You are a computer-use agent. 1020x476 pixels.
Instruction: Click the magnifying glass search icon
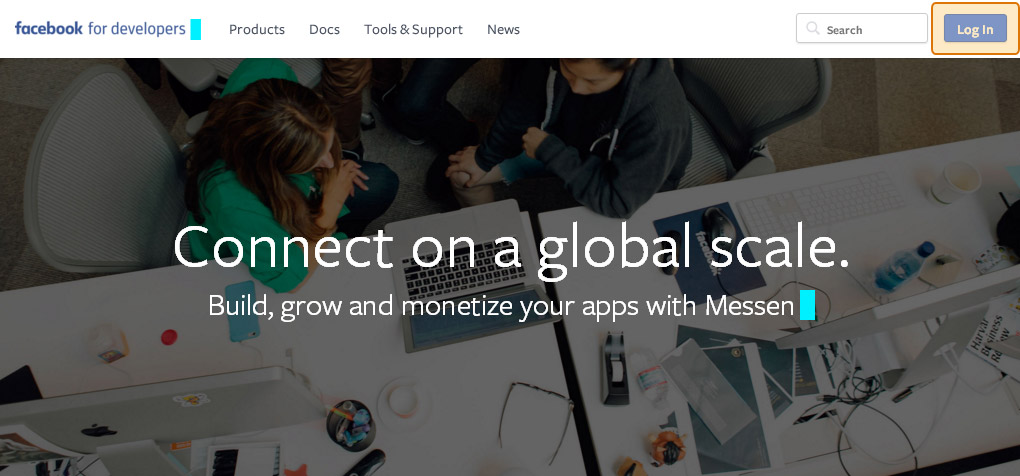pyautogui.click(x=812, y=29)
